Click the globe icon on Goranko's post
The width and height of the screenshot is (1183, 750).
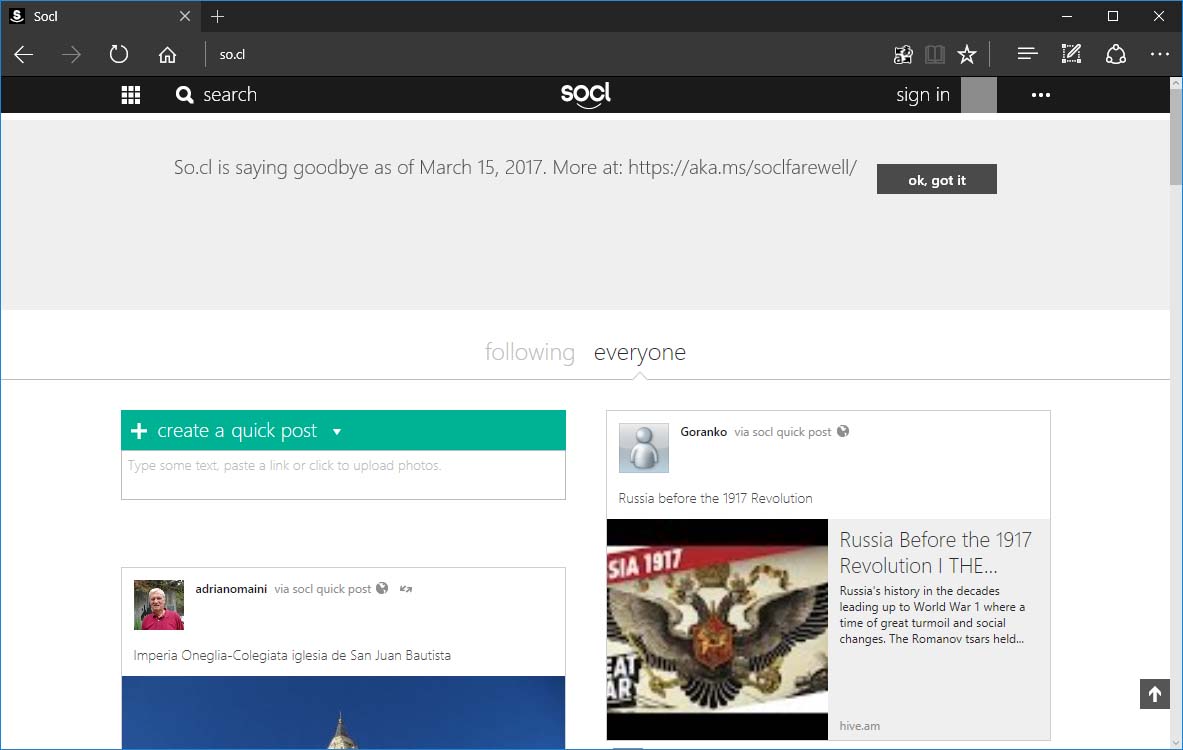pyautogui.click(x=843, y=432)
